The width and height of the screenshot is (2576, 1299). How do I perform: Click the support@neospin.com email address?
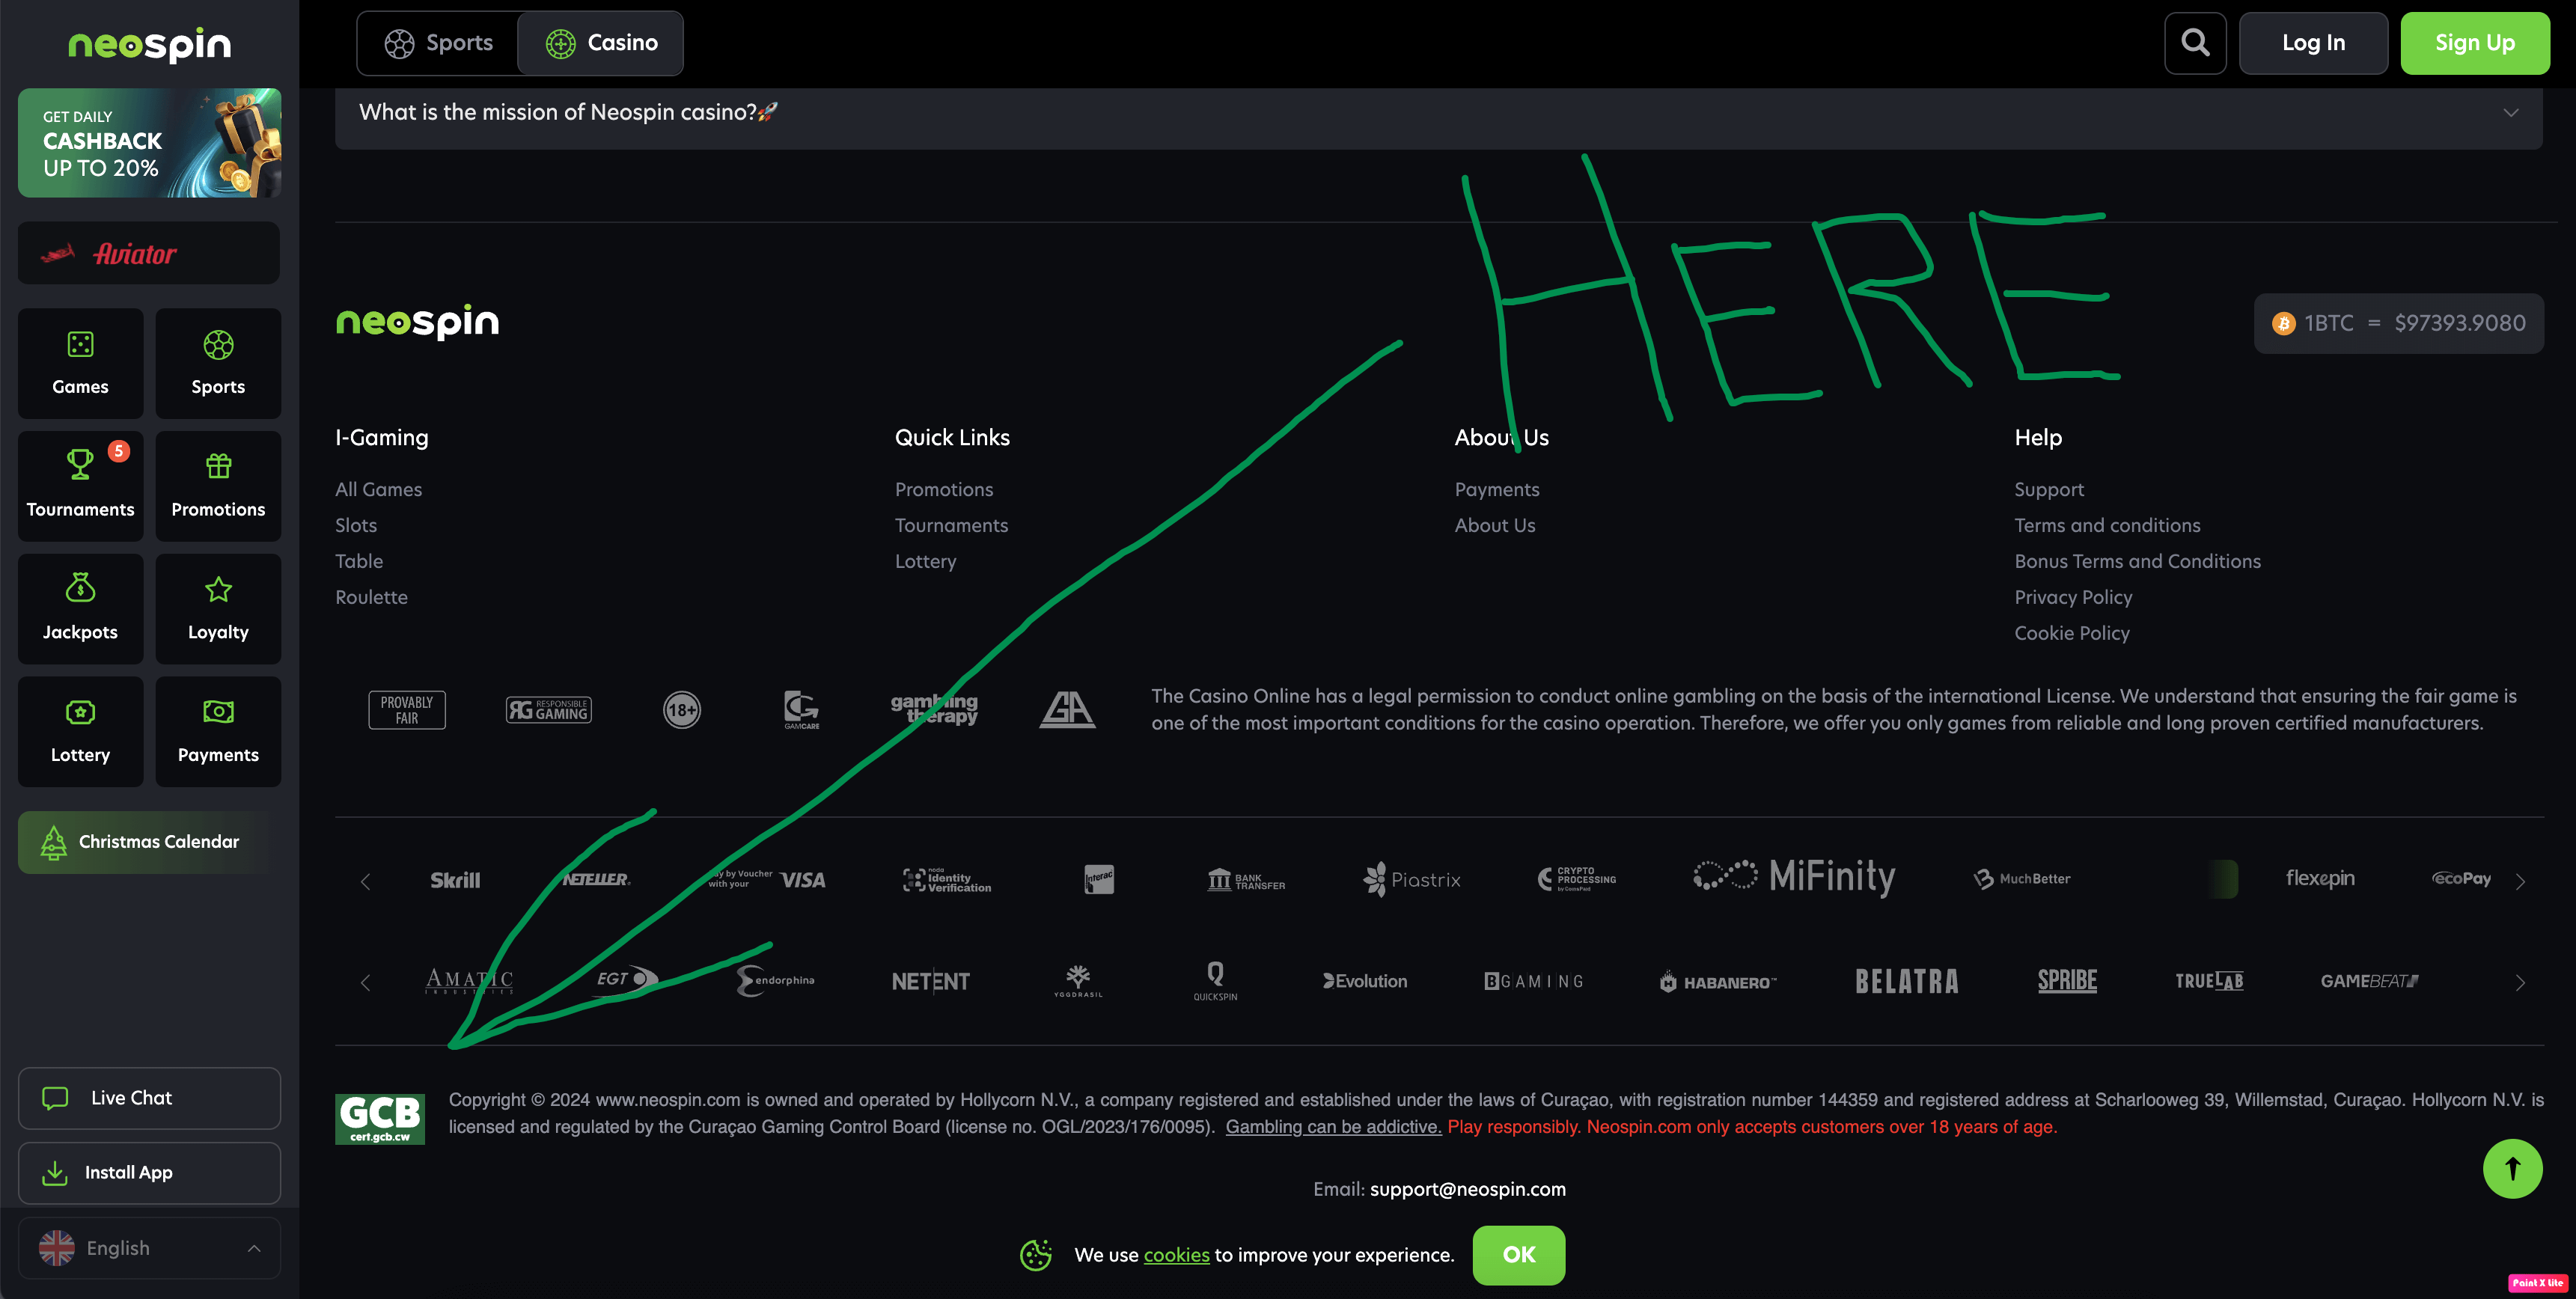click(1467, 1189)
